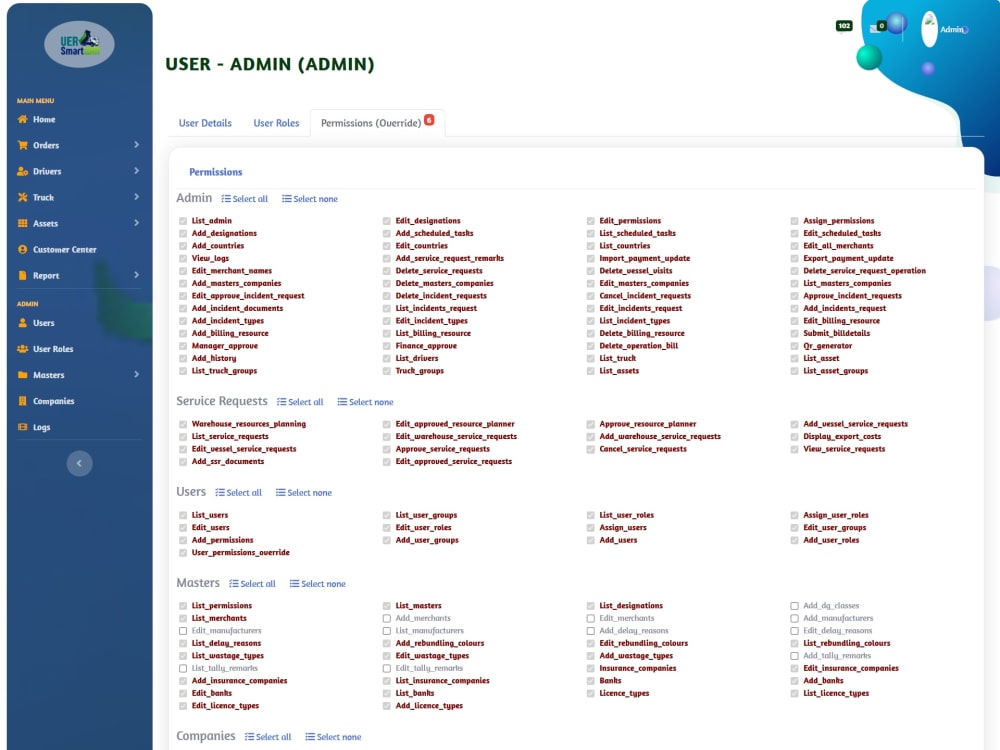Image resolution: width=1000 pixels, height=750 pixels.
Task: Toggle the User_permissions_override checkbox
Action: [183, 553]
